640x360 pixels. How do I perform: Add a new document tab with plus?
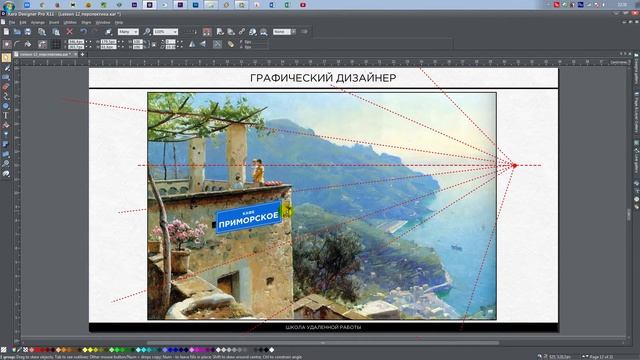pos(82,54)
